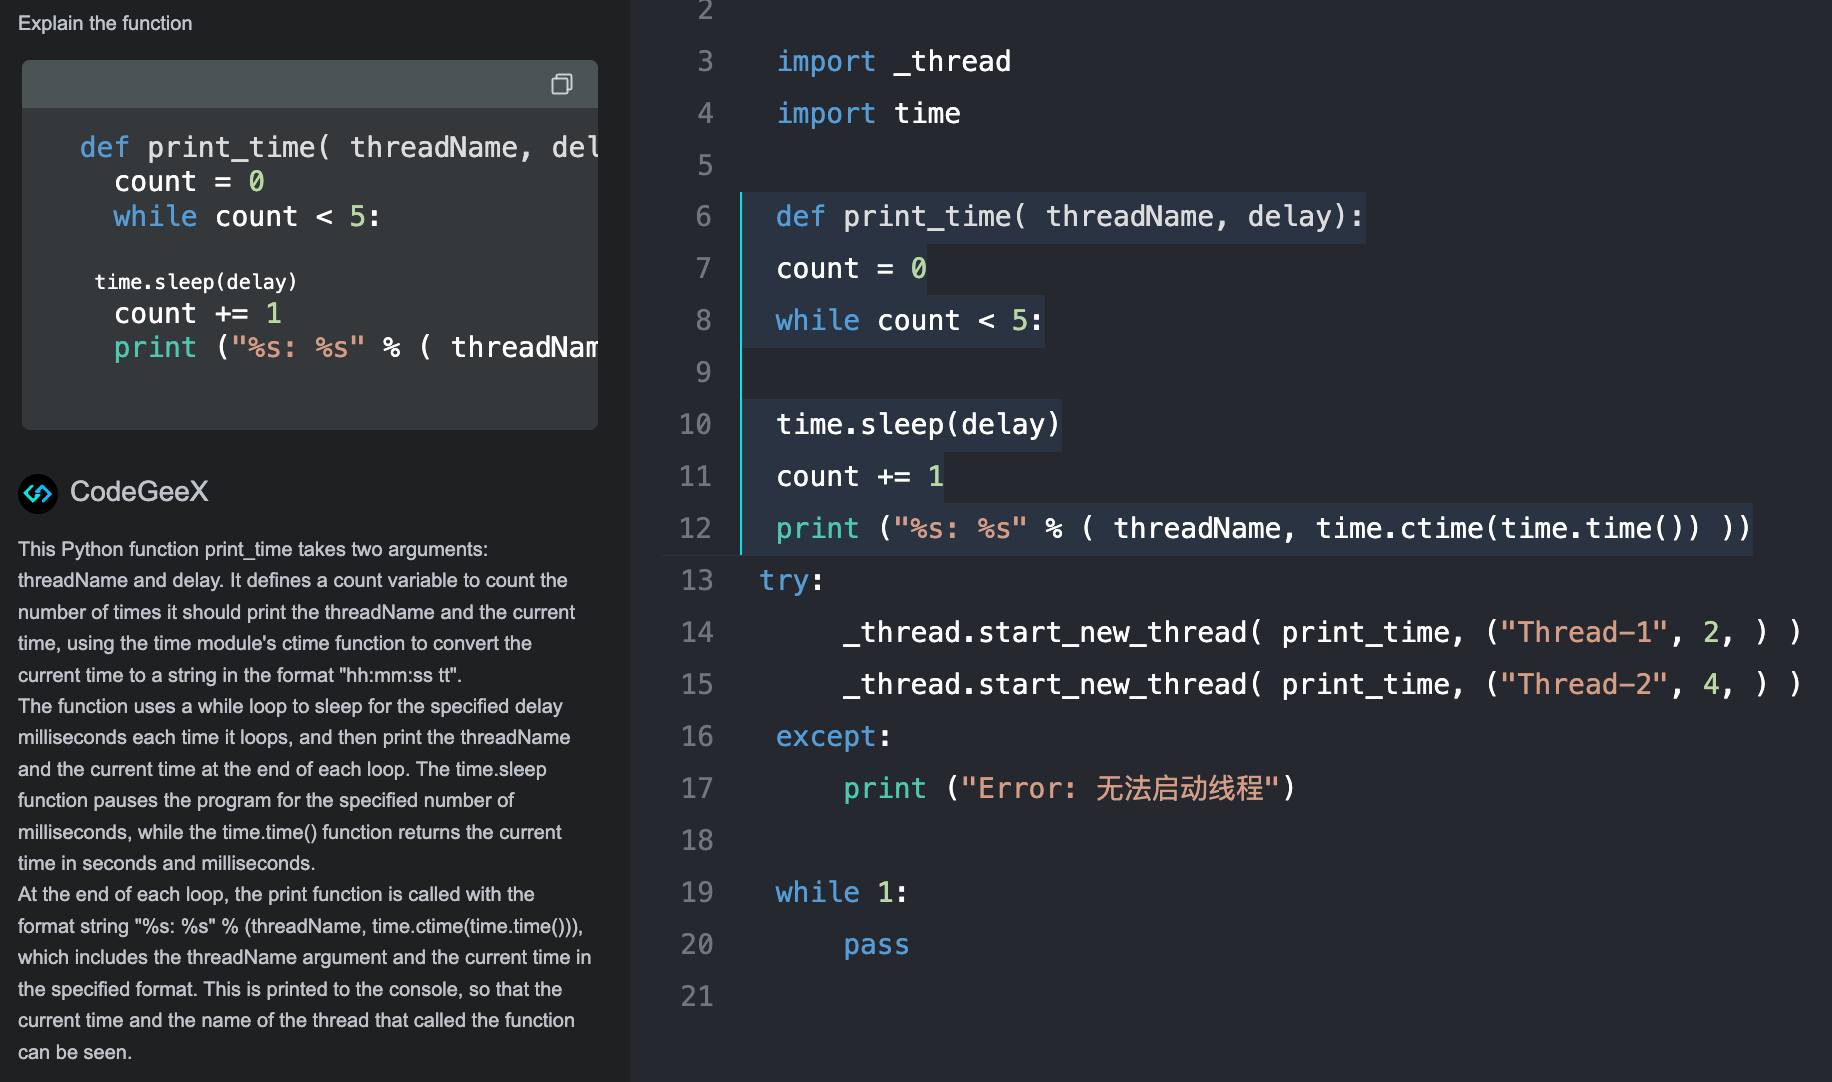The width and height of the screenshot is (1832, 1082).
Task: Place cursor on 'import time' line
Action: point(868,113)
